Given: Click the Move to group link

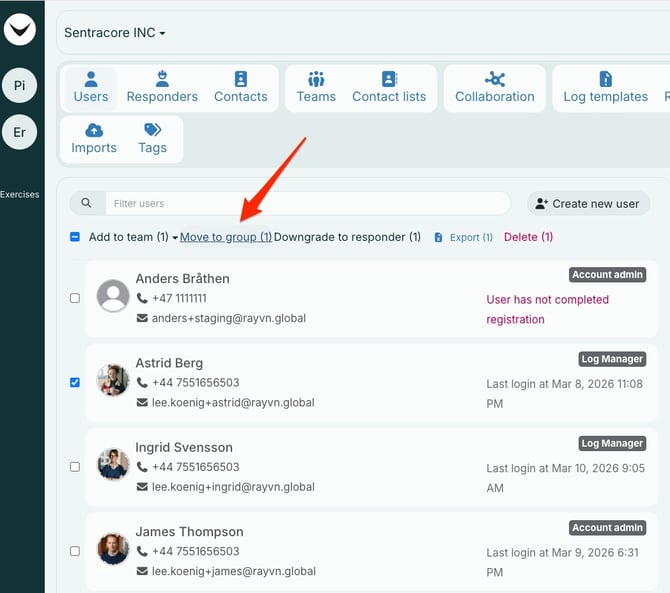Looking at the screenshot, I should [225, 237].
